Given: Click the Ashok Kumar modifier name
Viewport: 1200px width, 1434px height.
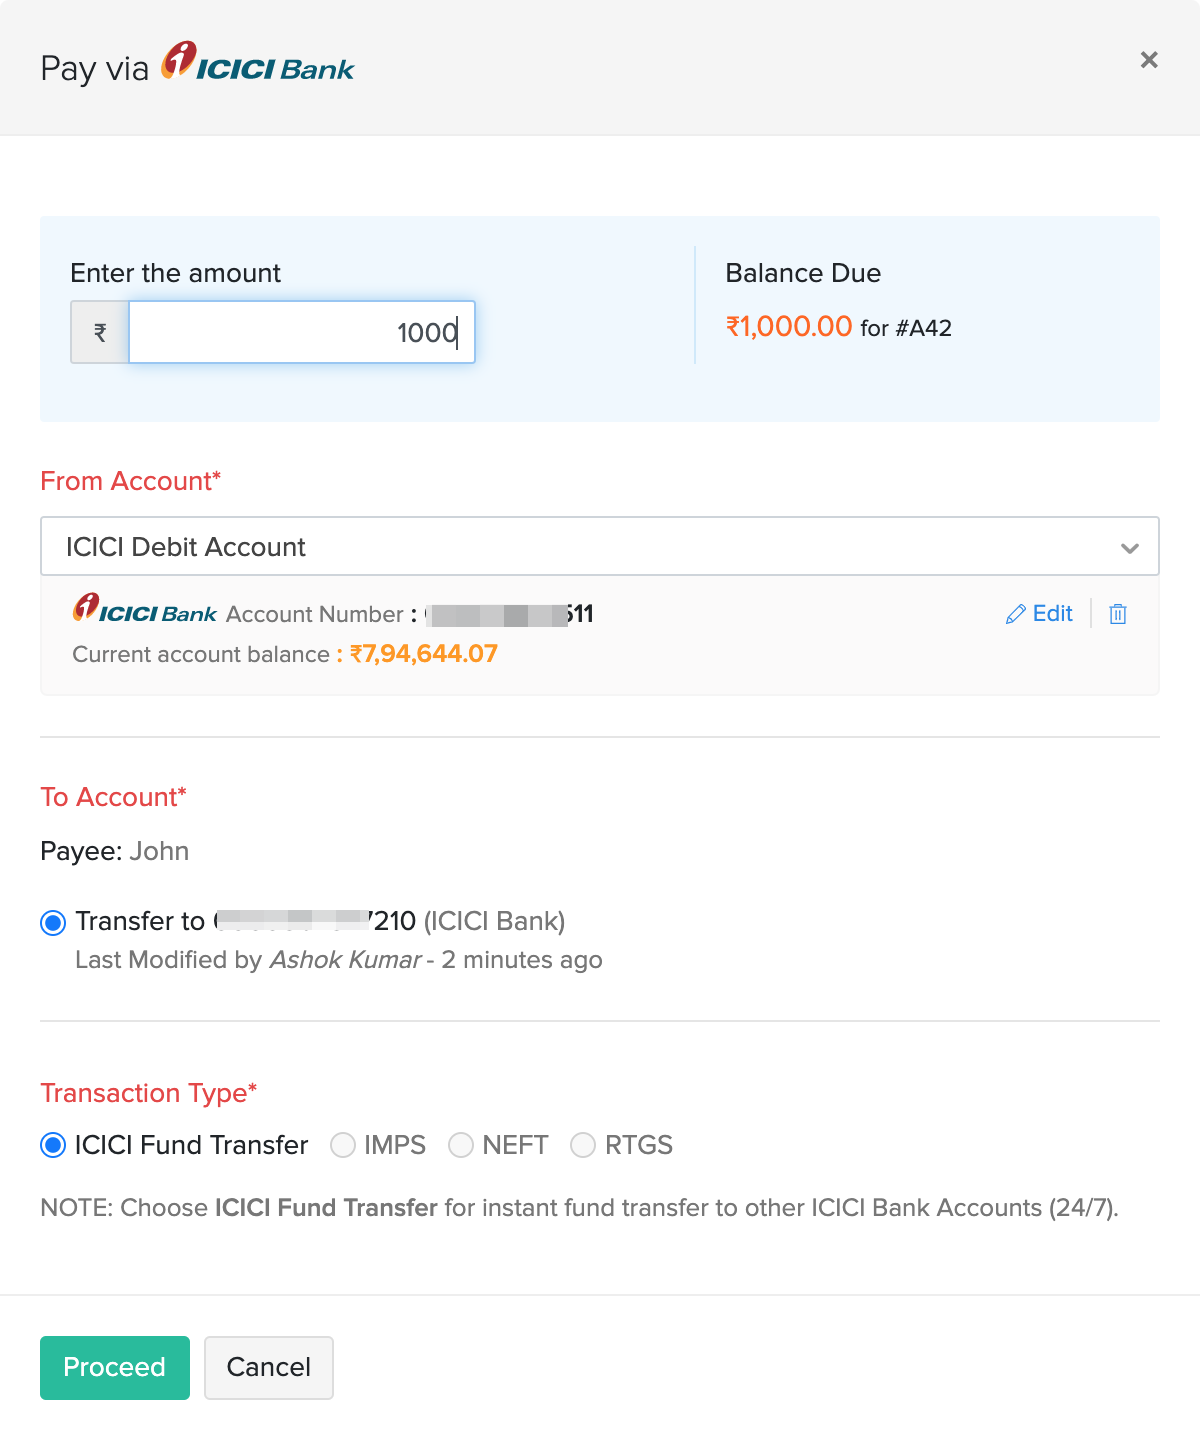Looking at the screenshot, I should click(x=346, y=960).
